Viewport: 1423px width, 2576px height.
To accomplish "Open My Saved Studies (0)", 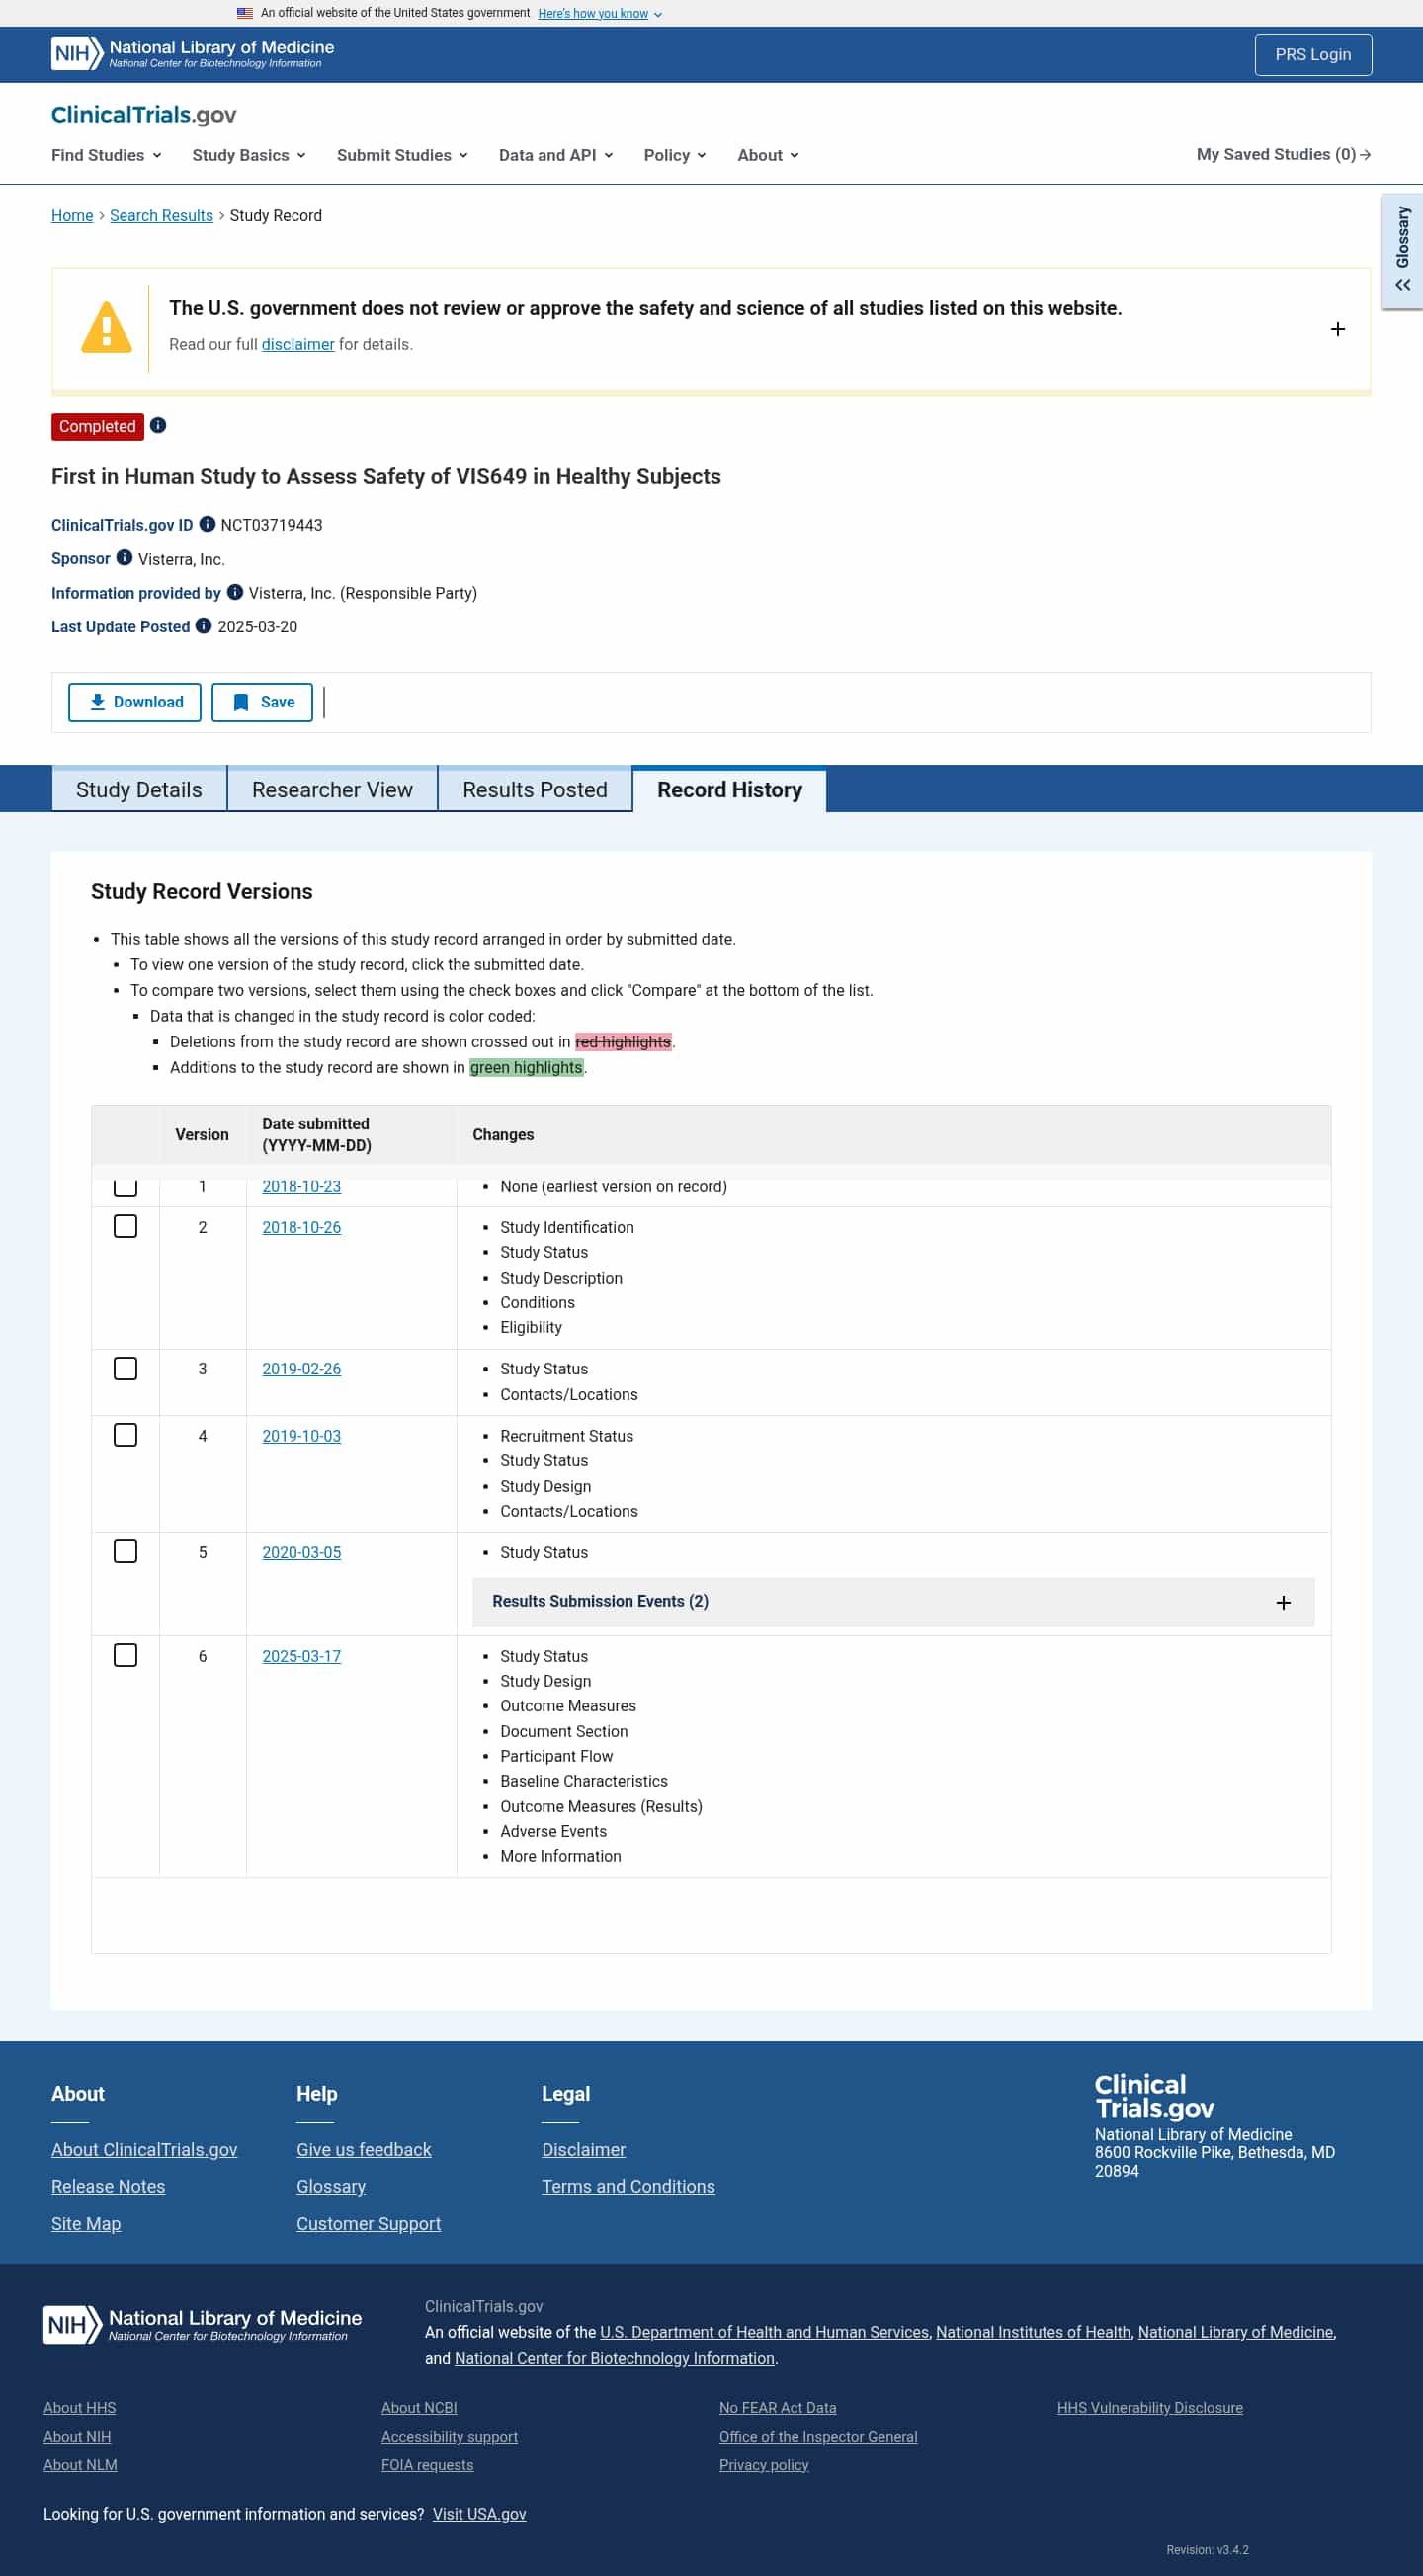I will click(x=1283, y=154).
